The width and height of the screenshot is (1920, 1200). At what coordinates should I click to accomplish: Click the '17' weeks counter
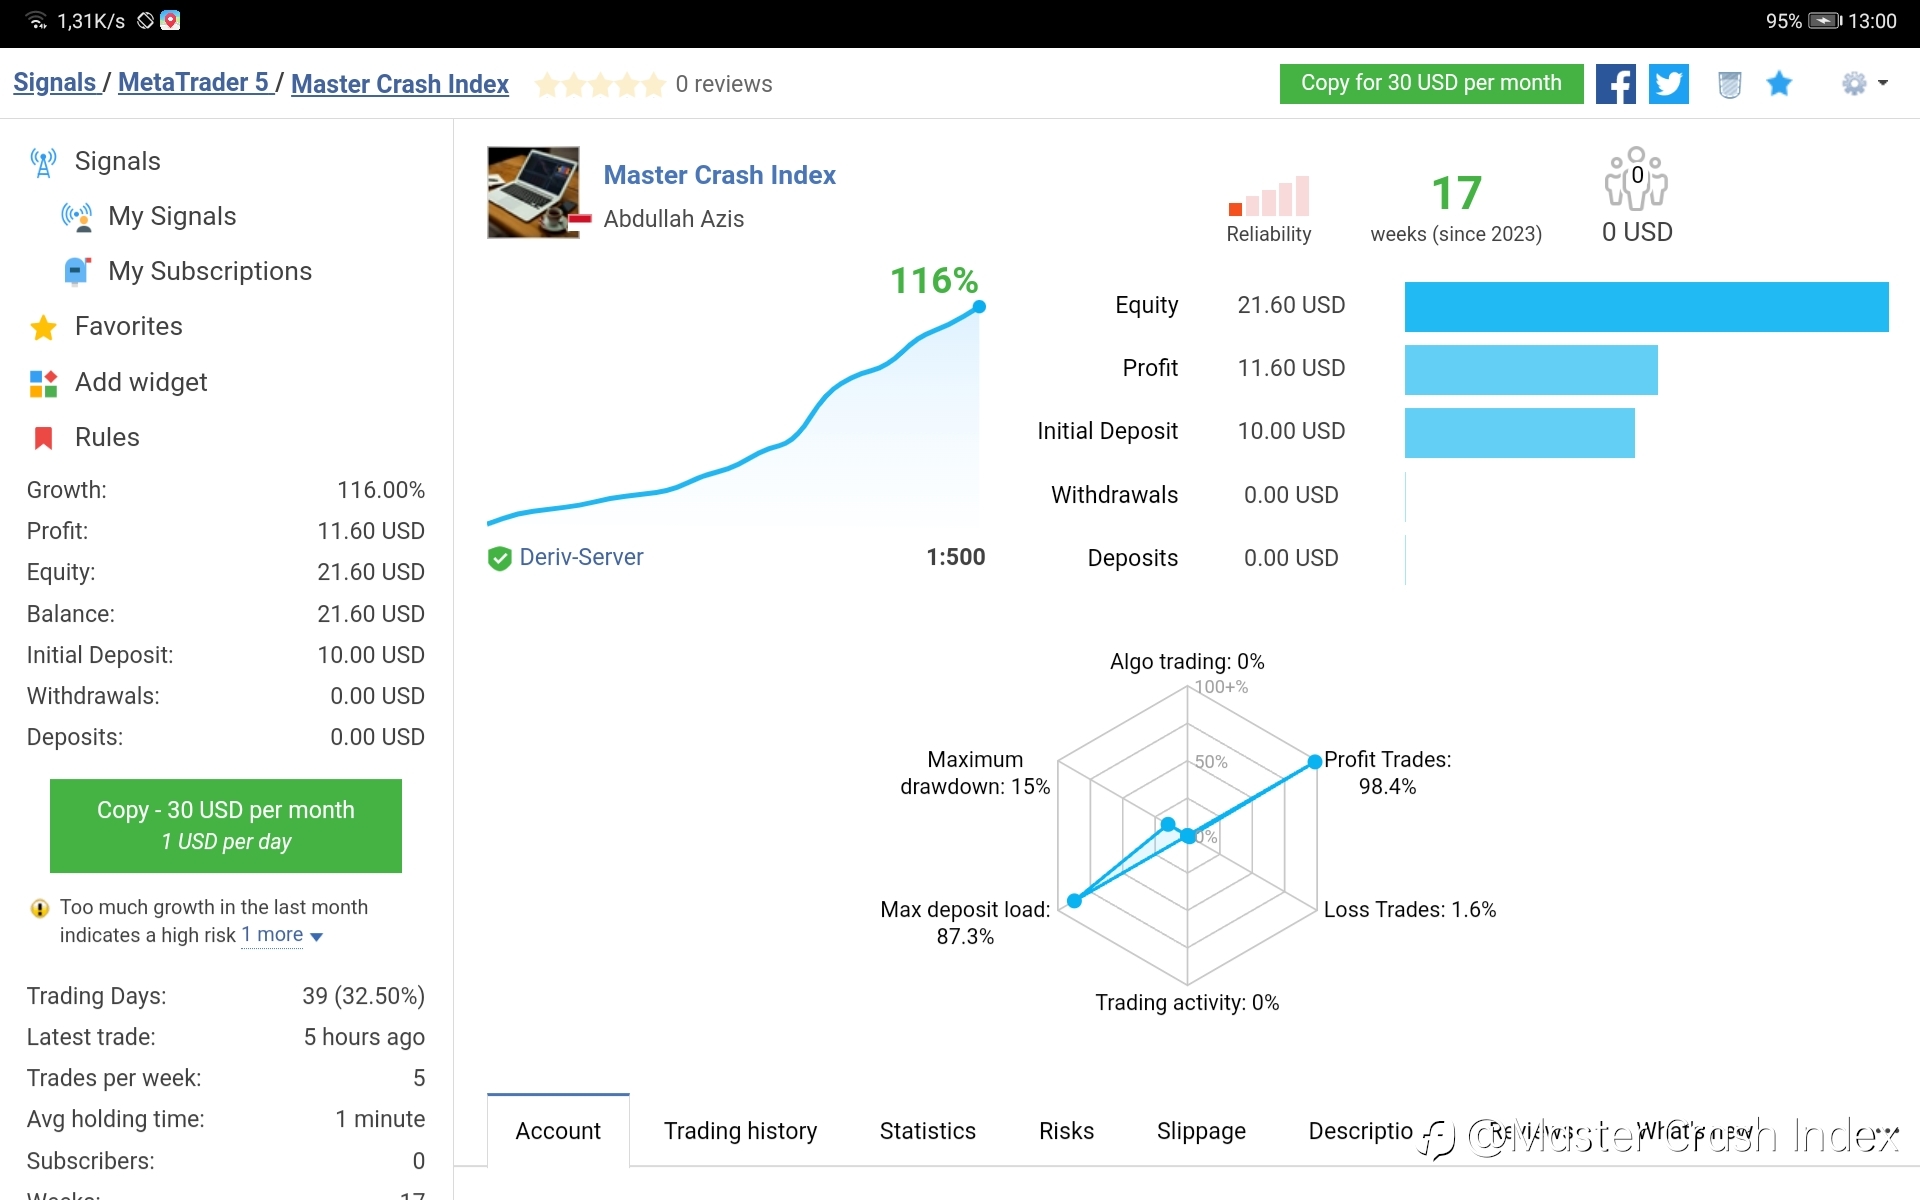[1456, 193]
